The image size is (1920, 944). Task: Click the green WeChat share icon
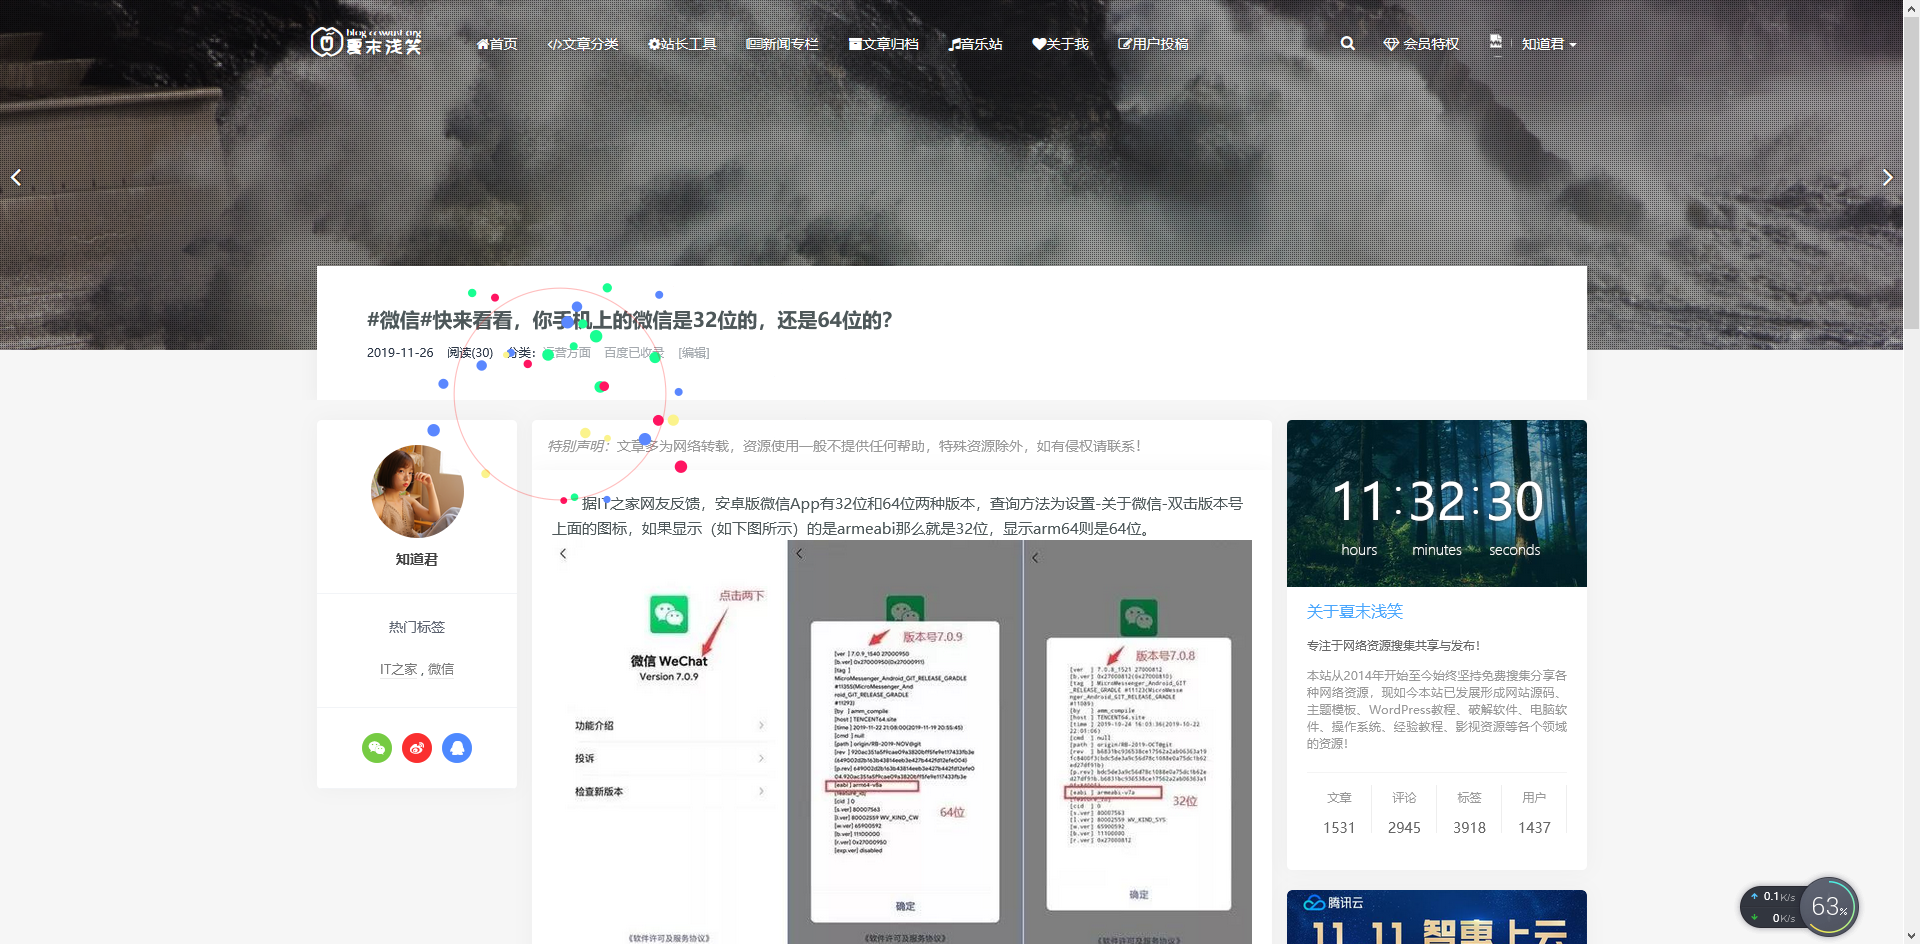pos(377,748)
